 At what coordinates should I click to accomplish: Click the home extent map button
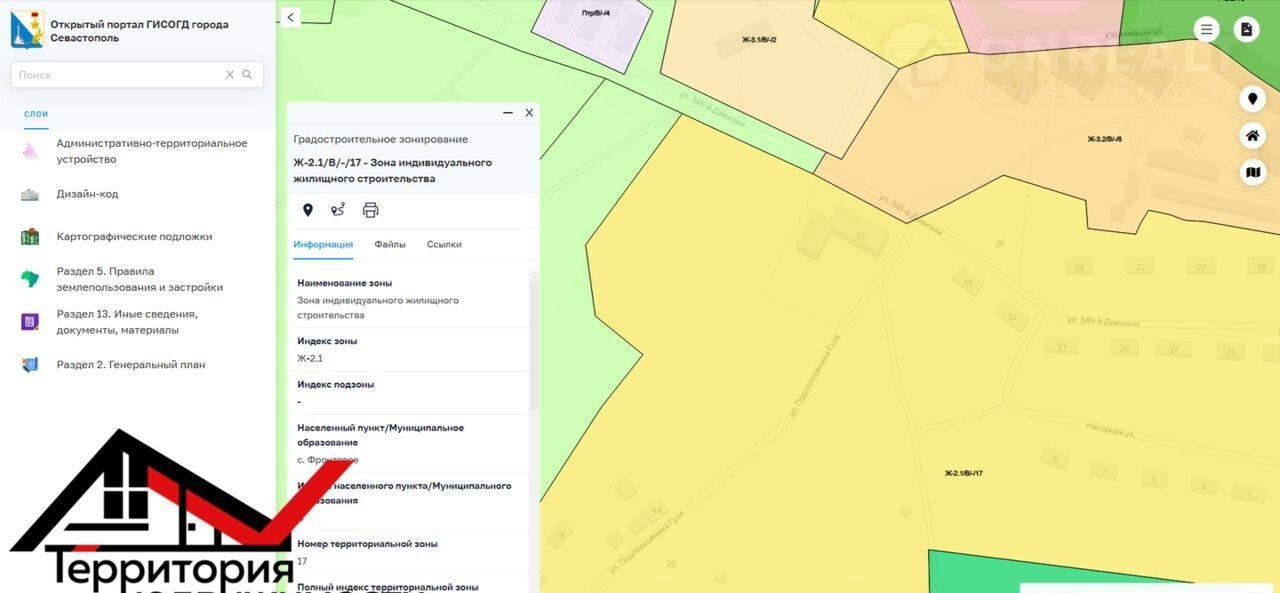pyautogui.click(x=1252, y=136)
